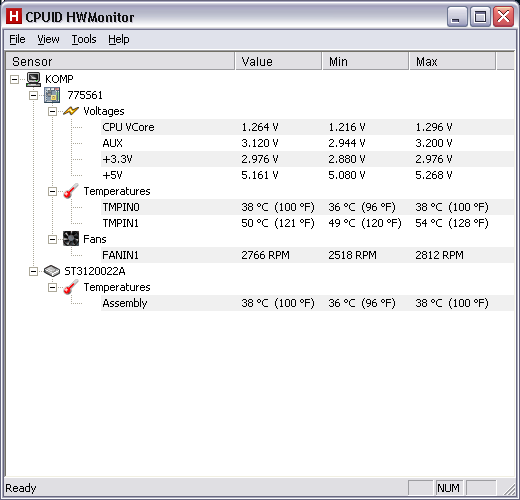Click the thermometer icon under ST3120022A
520x500 pixels.
71,287
